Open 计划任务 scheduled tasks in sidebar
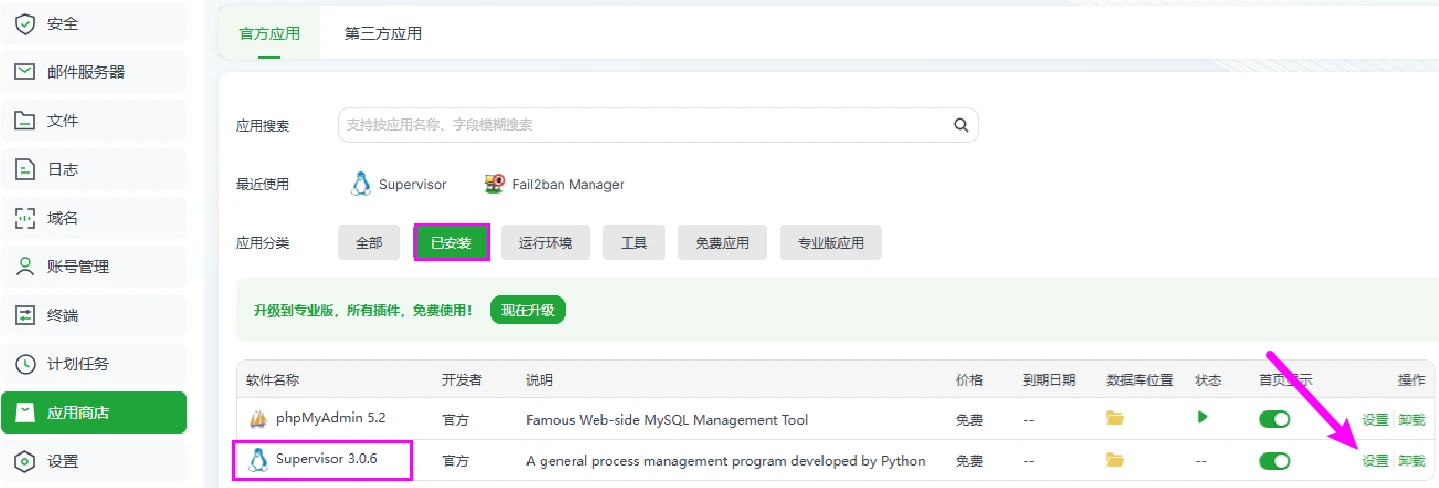Viewport: 1439px width, 488px height. [x=94, y=364]
